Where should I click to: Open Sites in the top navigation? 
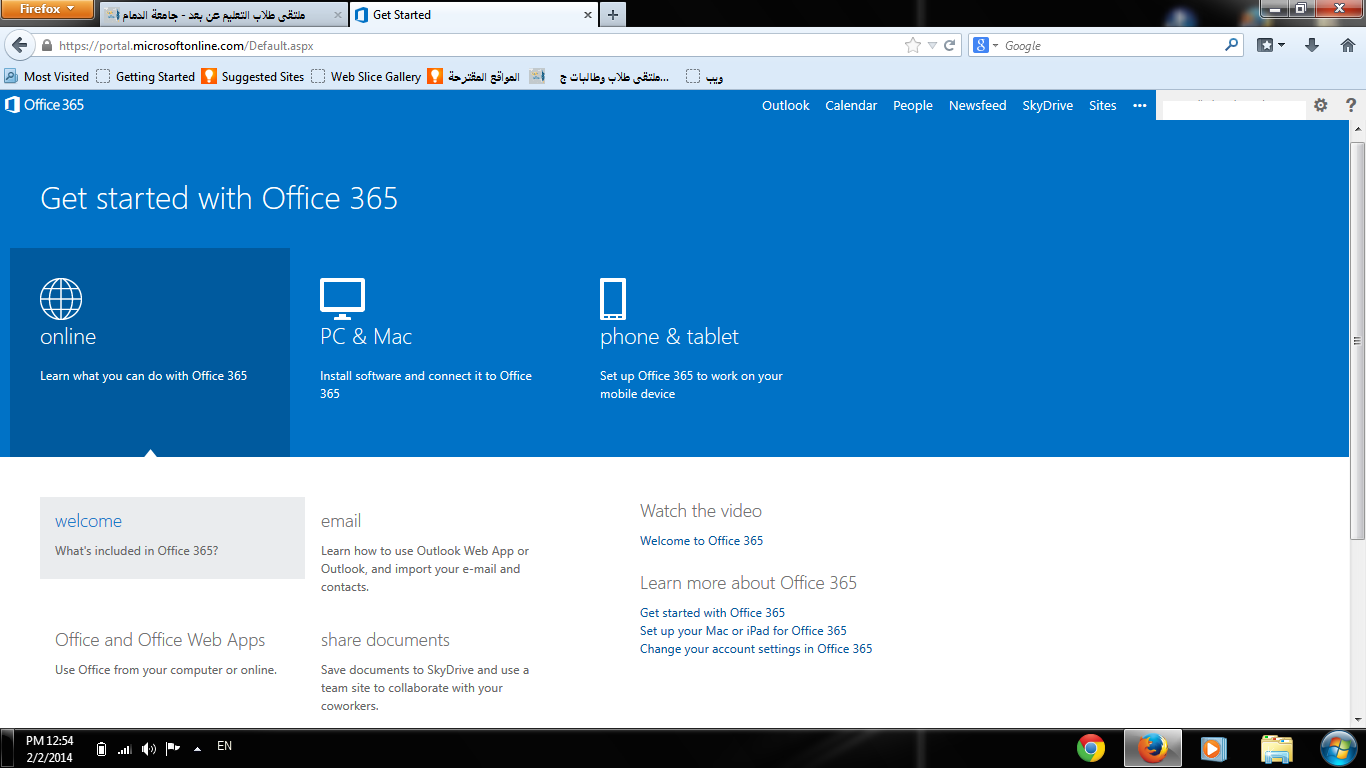[1103, 105]
